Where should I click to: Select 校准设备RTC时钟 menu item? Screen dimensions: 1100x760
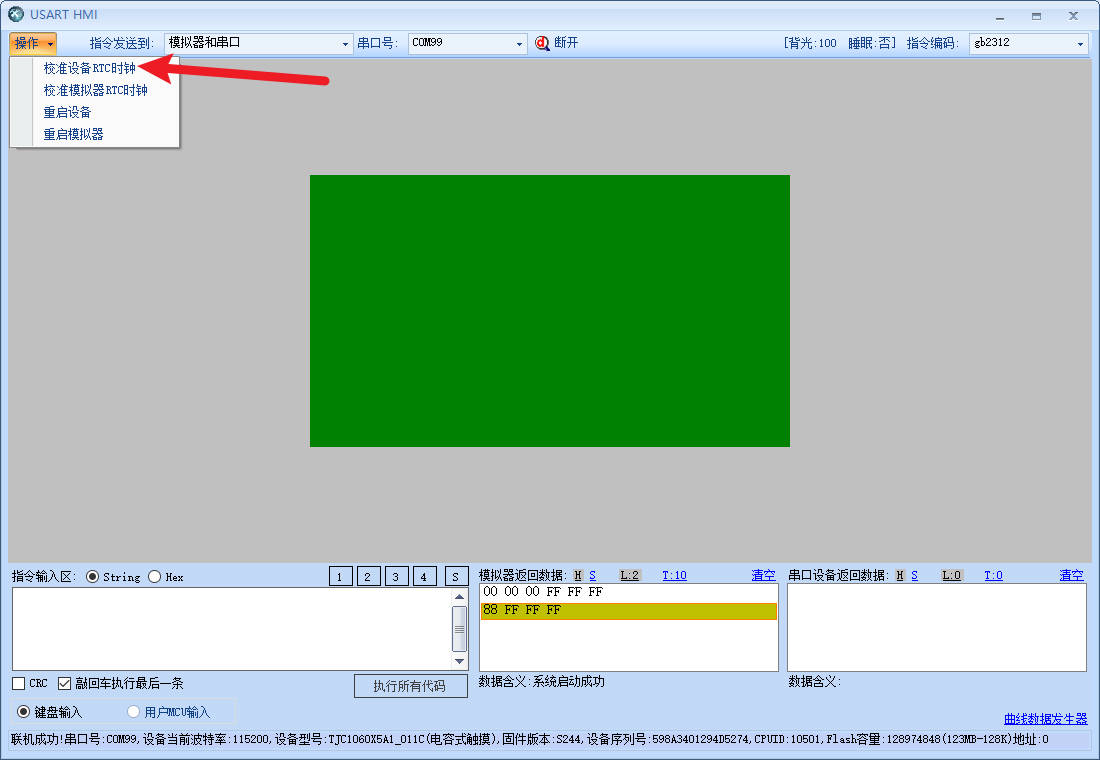pyautogui.click(x=90, y=68)
